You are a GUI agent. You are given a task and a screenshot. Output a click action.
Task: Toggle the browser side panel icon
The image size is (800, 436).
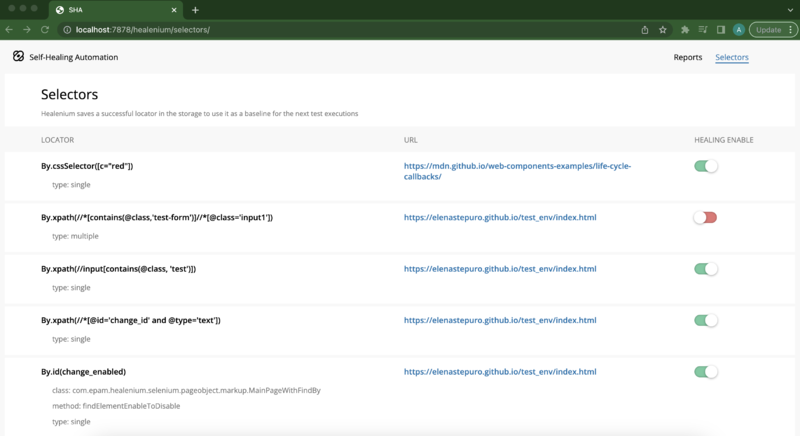(721, 30)
